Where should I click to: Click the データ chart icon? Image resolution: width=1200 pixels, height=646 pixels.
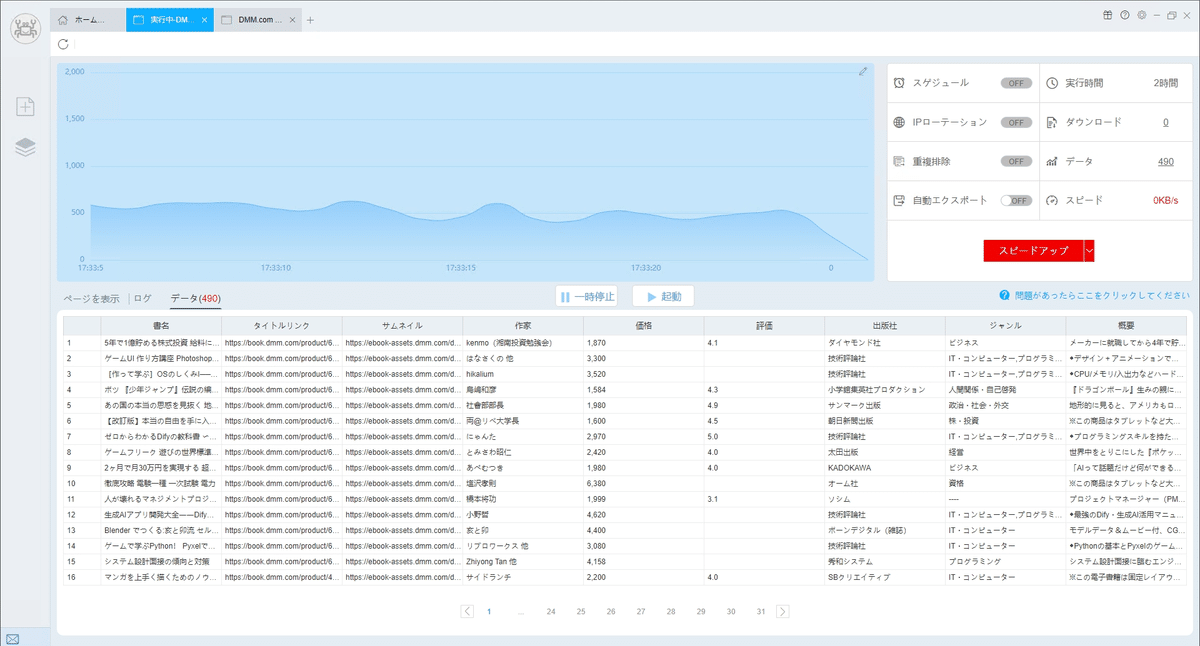[x=1052, y=161]
